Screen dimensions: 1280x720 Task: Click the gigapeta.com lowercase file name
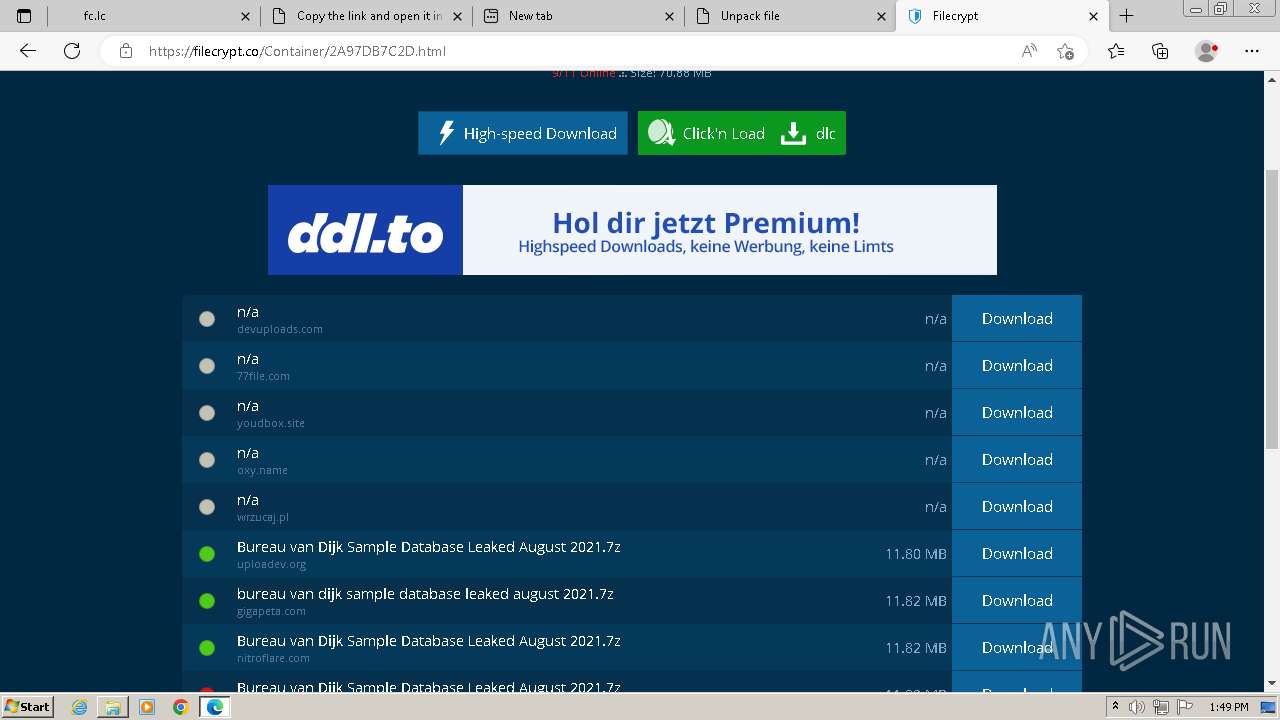click(x=425, y=594)
